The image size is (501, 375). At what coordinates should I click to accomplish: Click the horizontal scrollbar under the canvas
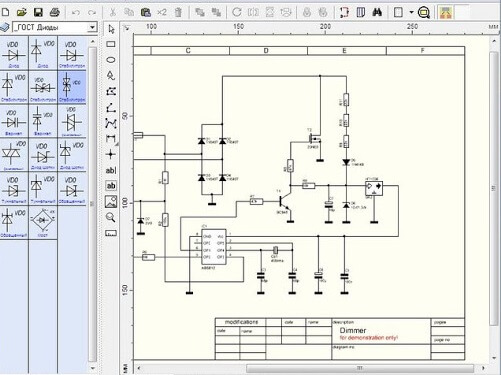[x=360, y=368]
